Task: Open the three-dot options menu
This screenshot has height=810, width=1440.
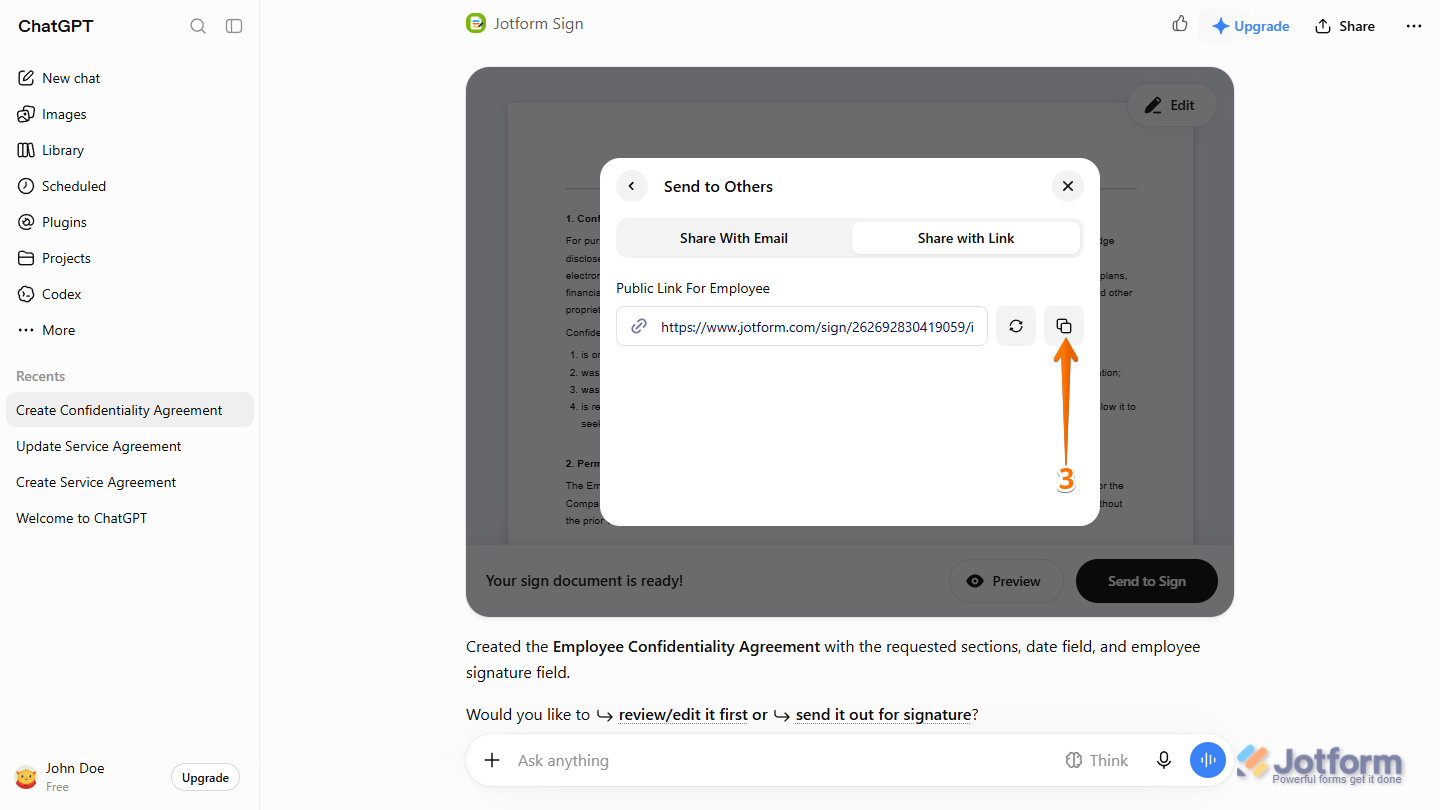Action: point(1414,26)
